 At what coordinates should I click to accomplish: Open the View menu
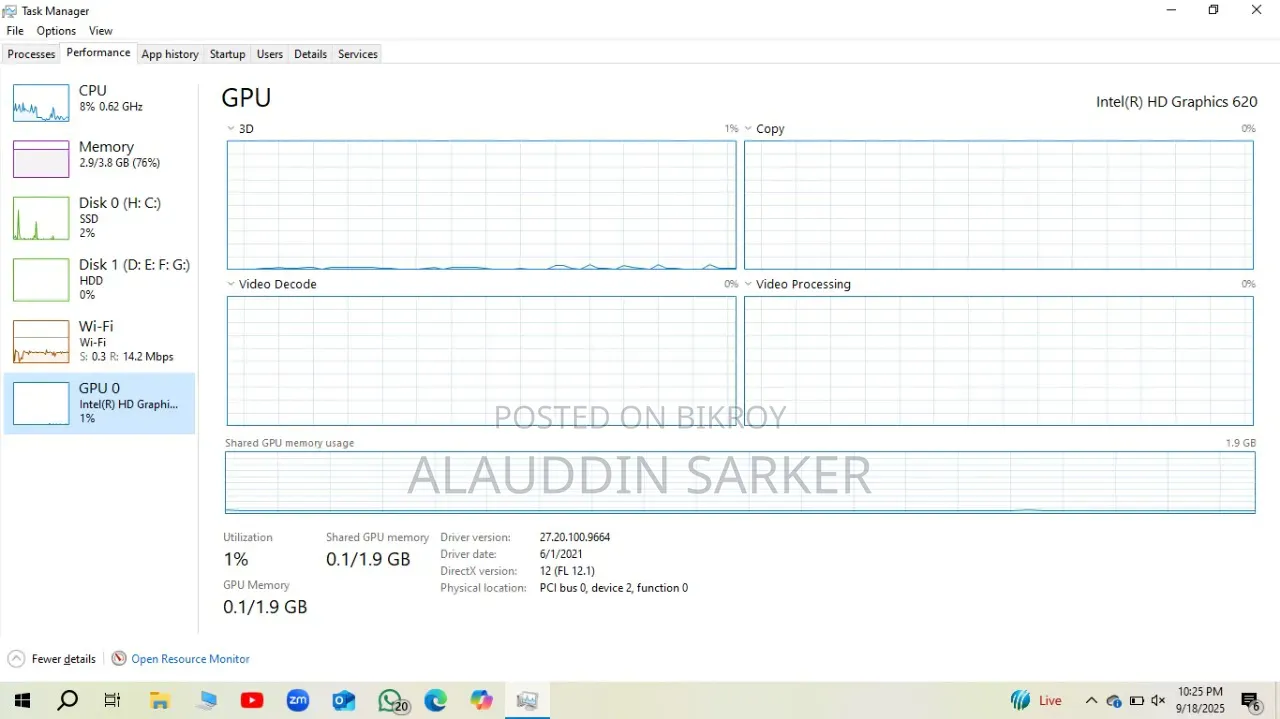[x=100, y=31]
